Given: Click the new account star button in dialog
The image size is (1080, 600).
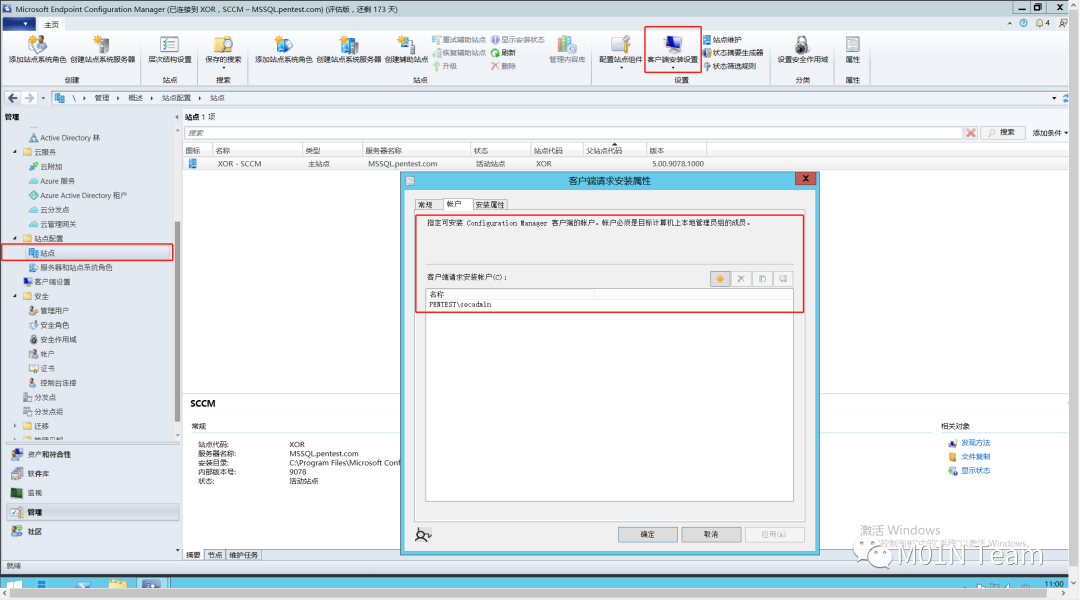Looking at the screenshot, I should tap(720, 279).
